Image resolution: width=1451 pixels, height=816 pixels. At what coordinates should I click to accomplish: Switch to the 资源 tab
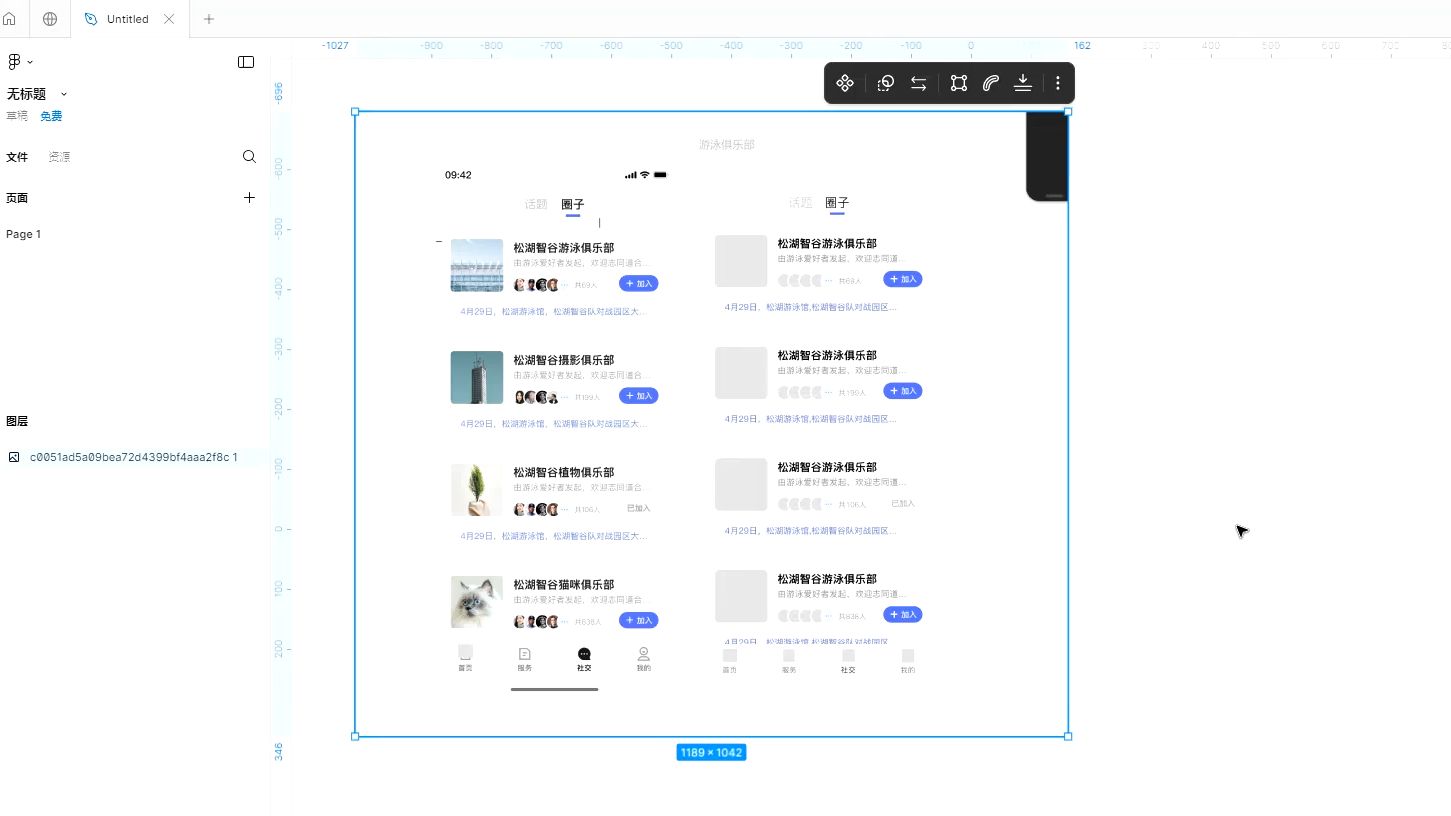[59, 157]
